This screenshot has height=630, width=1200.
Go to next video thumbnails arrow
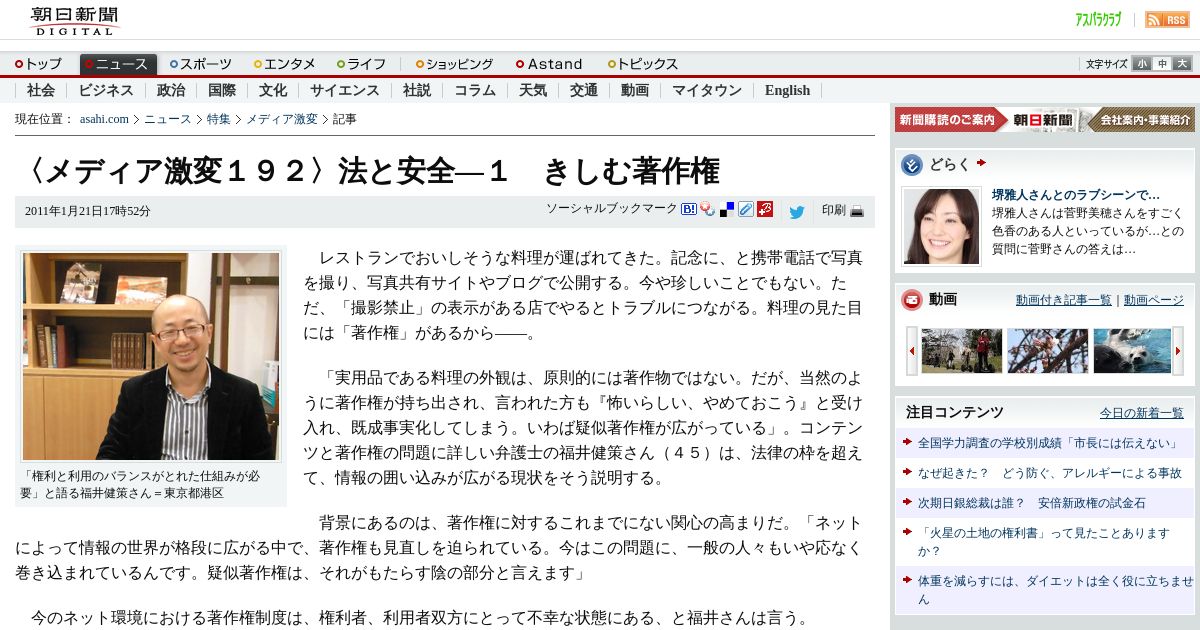tap(1178, 351)
